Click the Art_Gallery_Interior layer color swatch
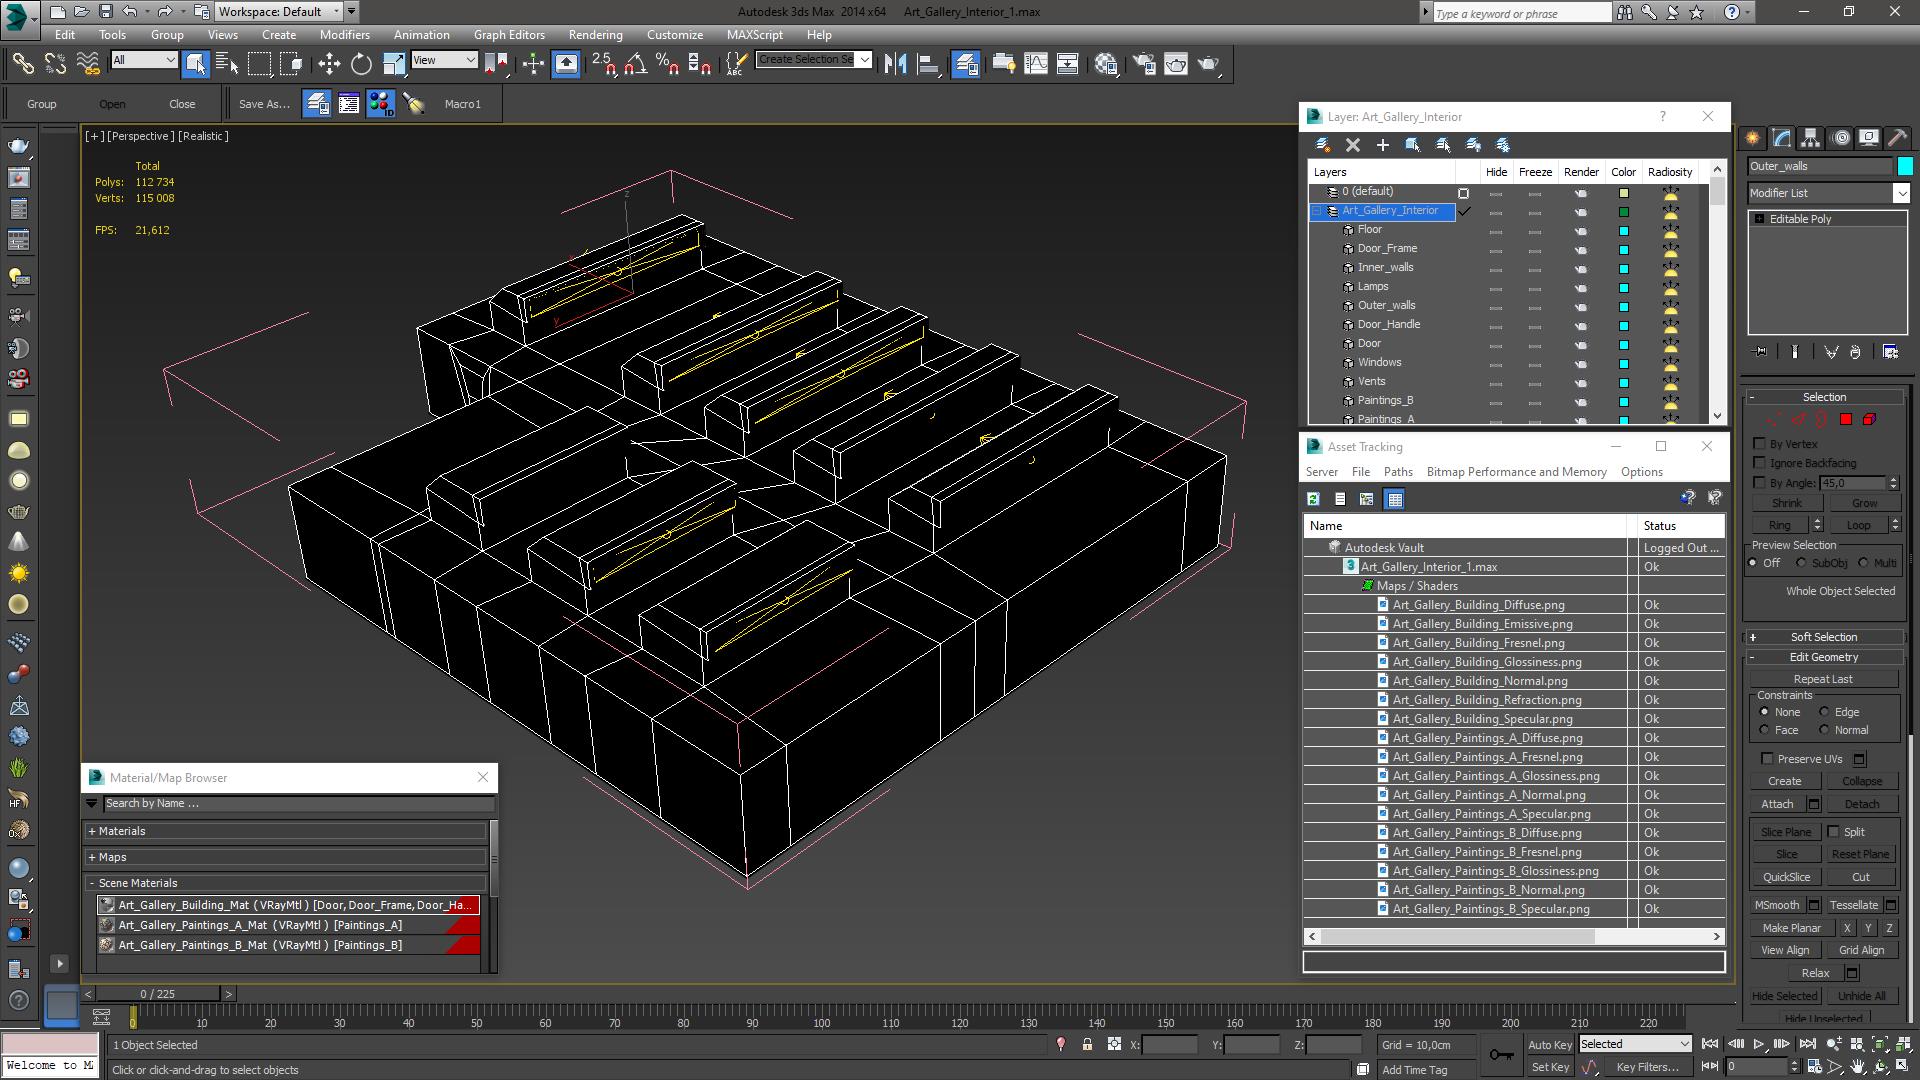This screenshot has height=1080, width=1920. [1623, 211]
